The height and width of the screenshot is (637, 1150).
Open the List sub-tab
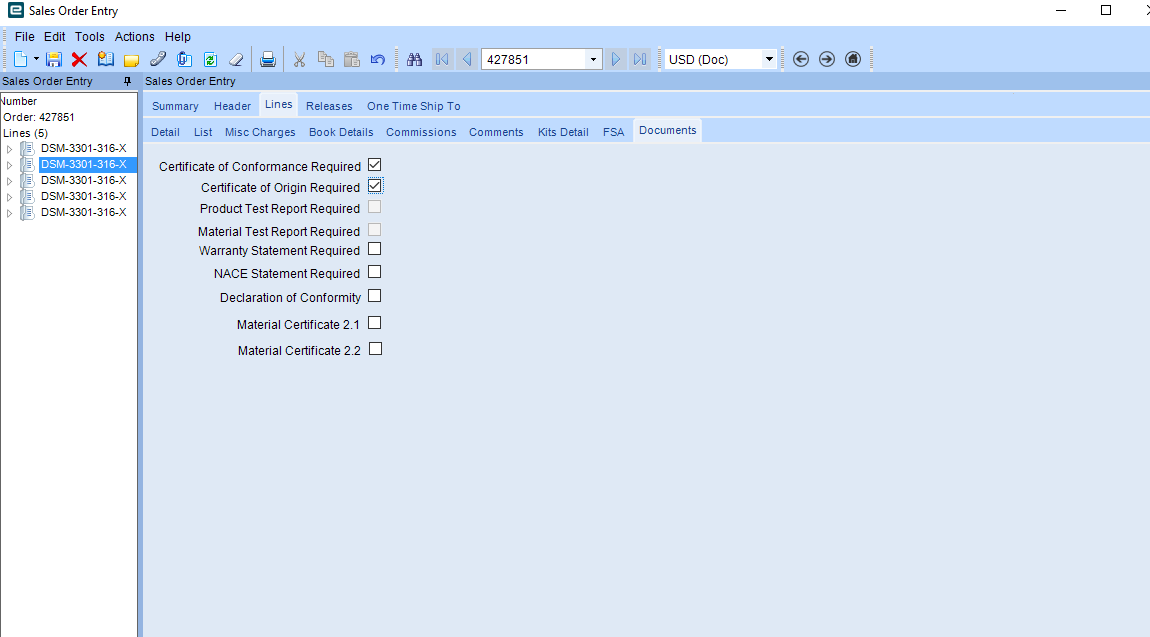click(203, 133)
